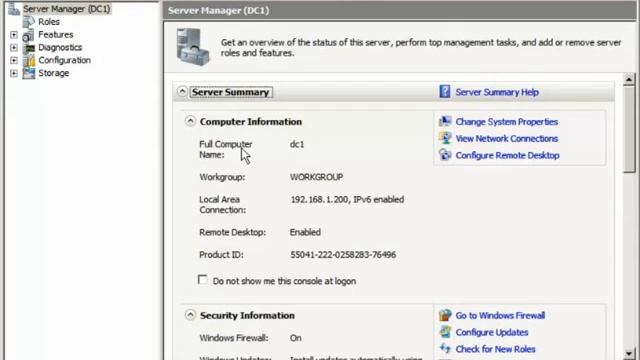This screenshot has width=640, height=360.
Task: Click the 'Workgroup:' label
Action: point(222,177)
